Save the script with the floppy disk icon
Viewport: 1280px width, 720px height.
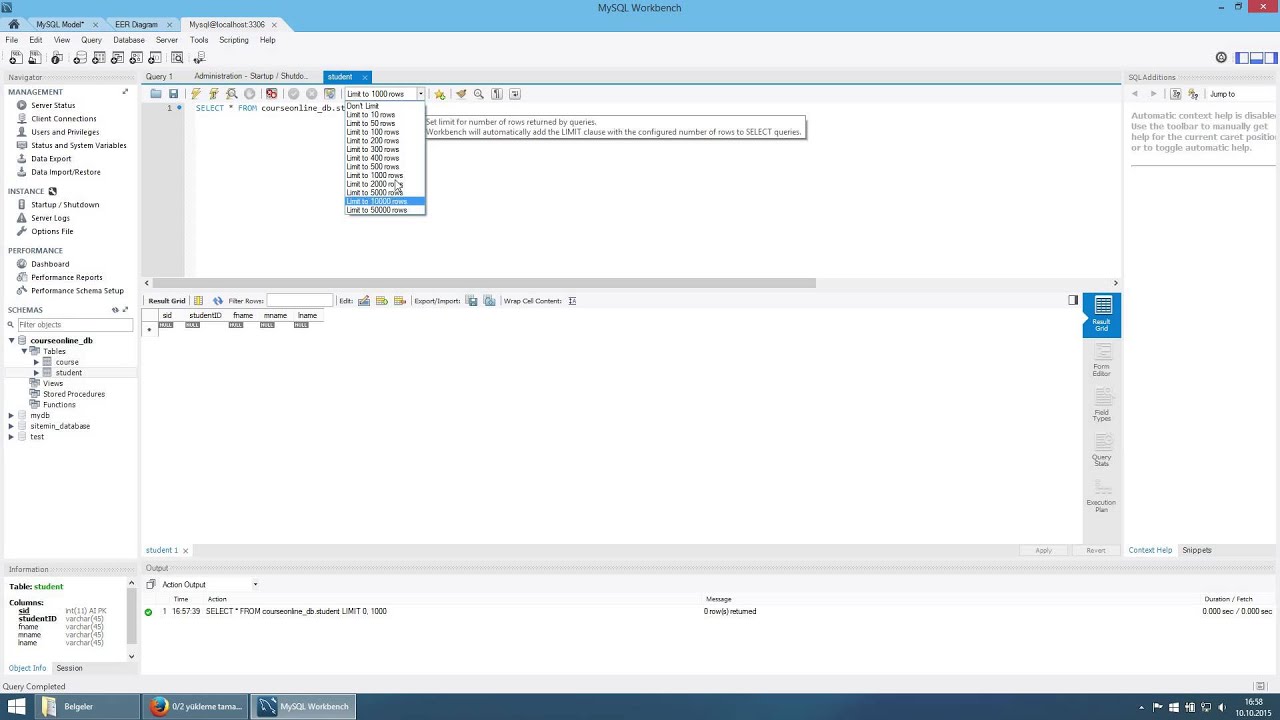coord(173,94)
